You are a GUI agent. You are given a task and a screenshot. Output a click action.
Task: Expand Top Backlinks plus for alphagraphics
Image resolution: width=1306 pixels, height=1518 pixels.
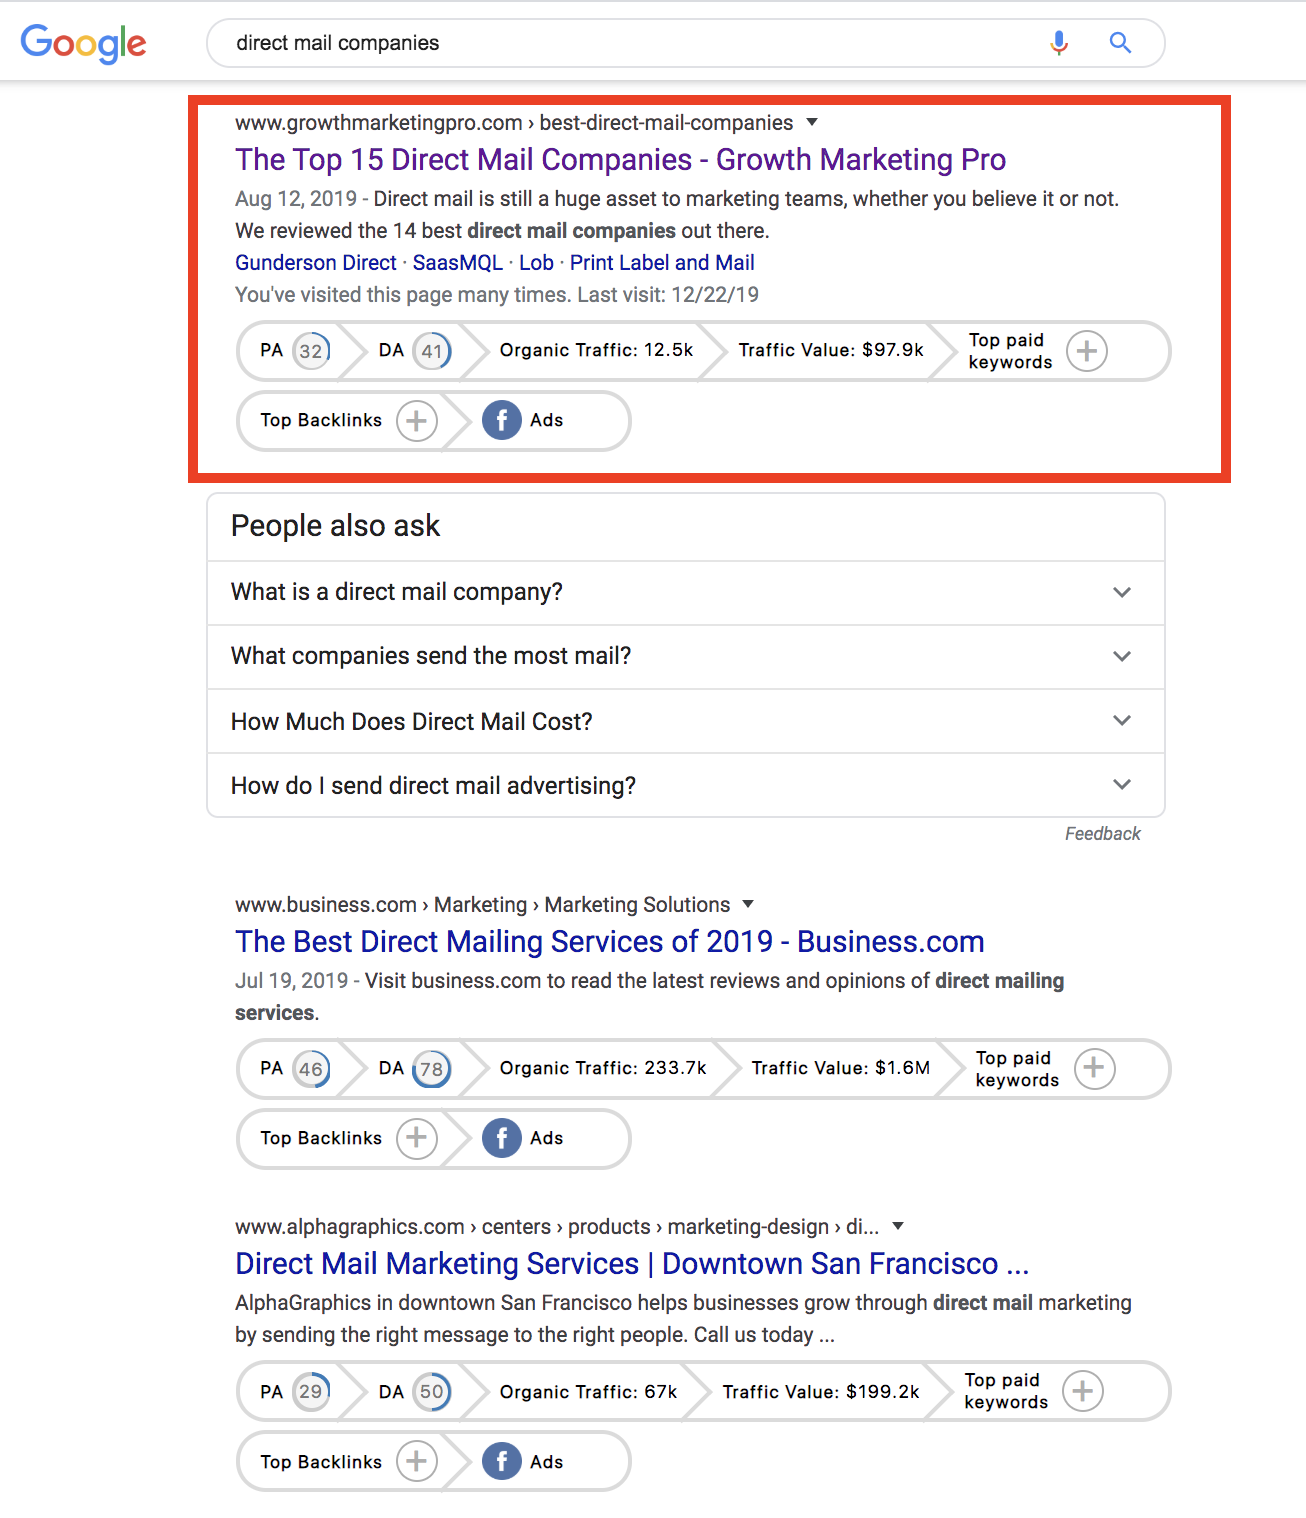(417, 1463)
